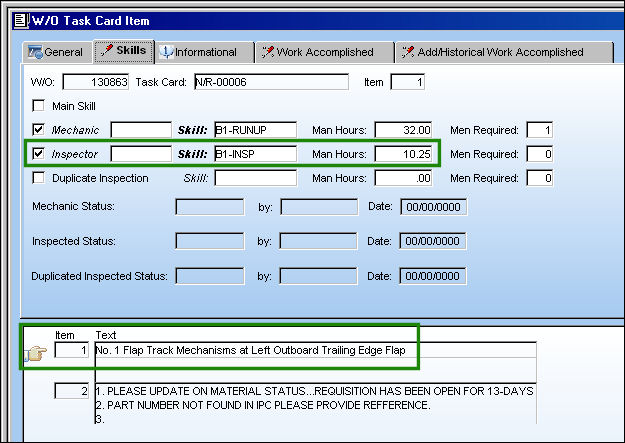Click the Inspector Skill field B1-INSP
Viewport: 625px width, 443px height.
(256, 154)
